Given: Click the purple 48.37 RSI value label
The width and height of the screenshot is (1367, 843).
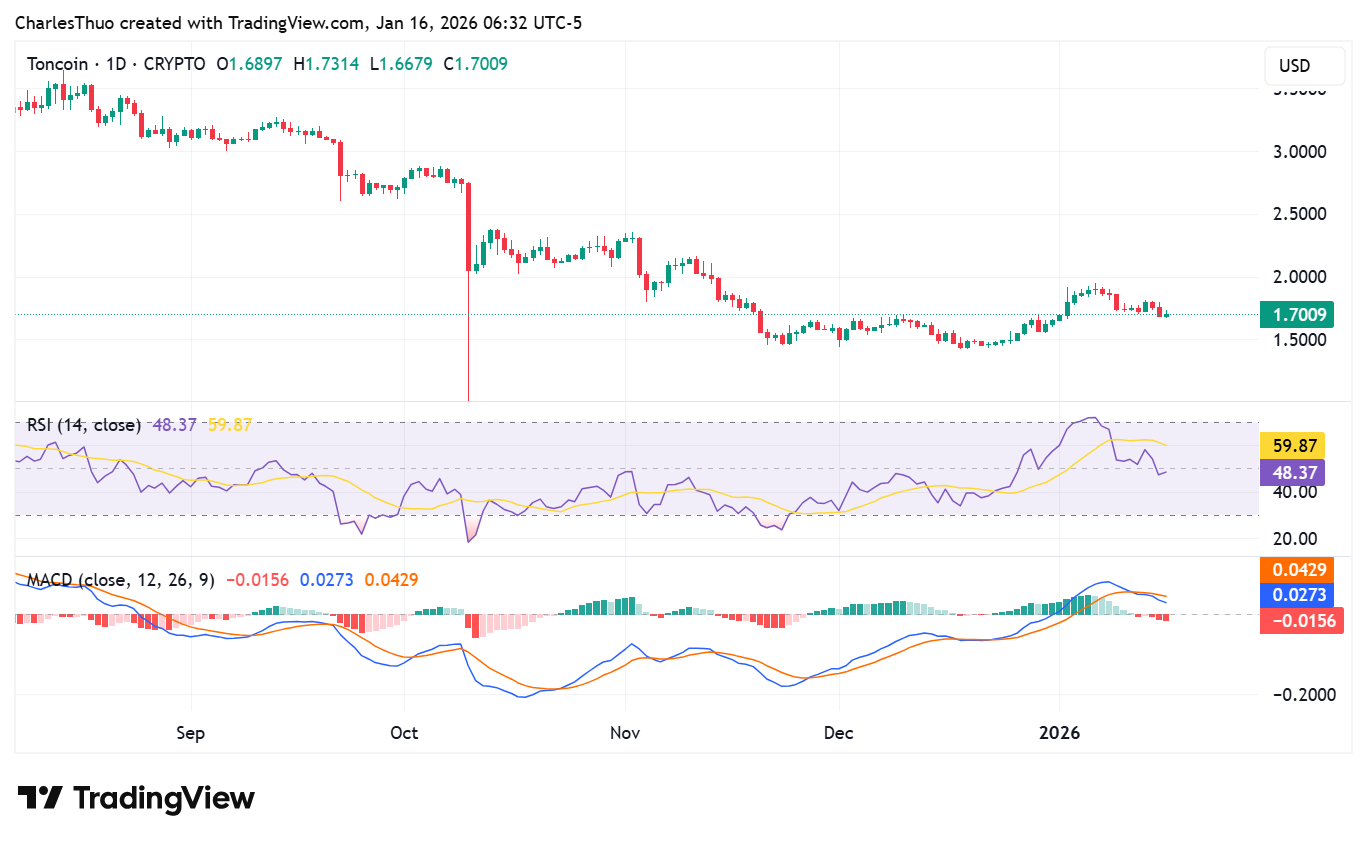Looking at the screenshot, I should coord(1293,471).
